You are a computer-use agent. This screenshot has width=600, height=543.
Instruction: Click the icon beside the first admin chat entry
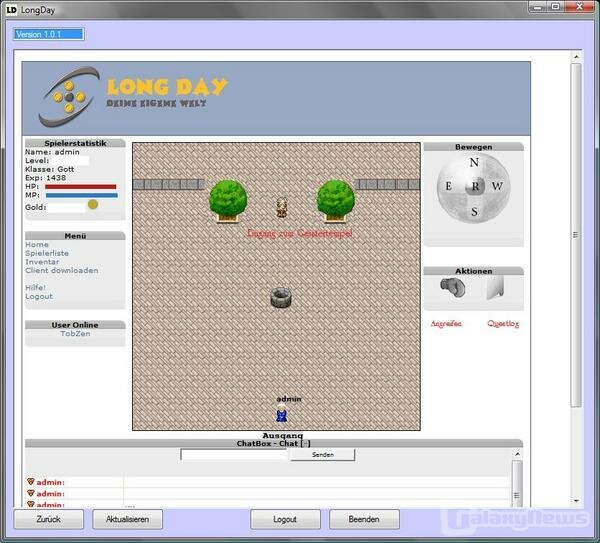click(x=31, y=481)
